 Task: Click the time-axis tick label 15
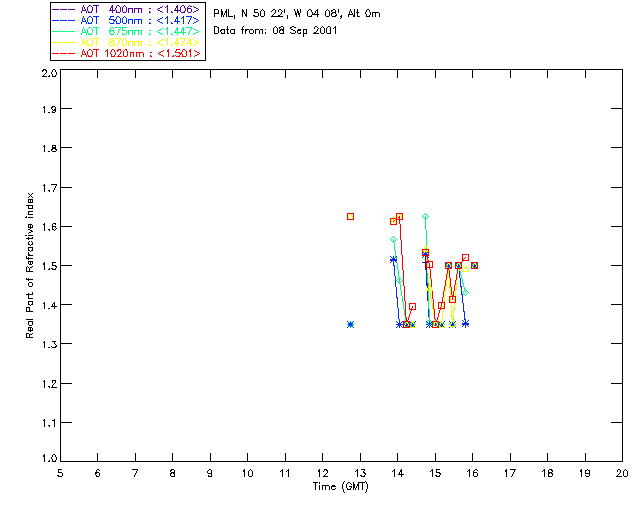click(435, 473)
